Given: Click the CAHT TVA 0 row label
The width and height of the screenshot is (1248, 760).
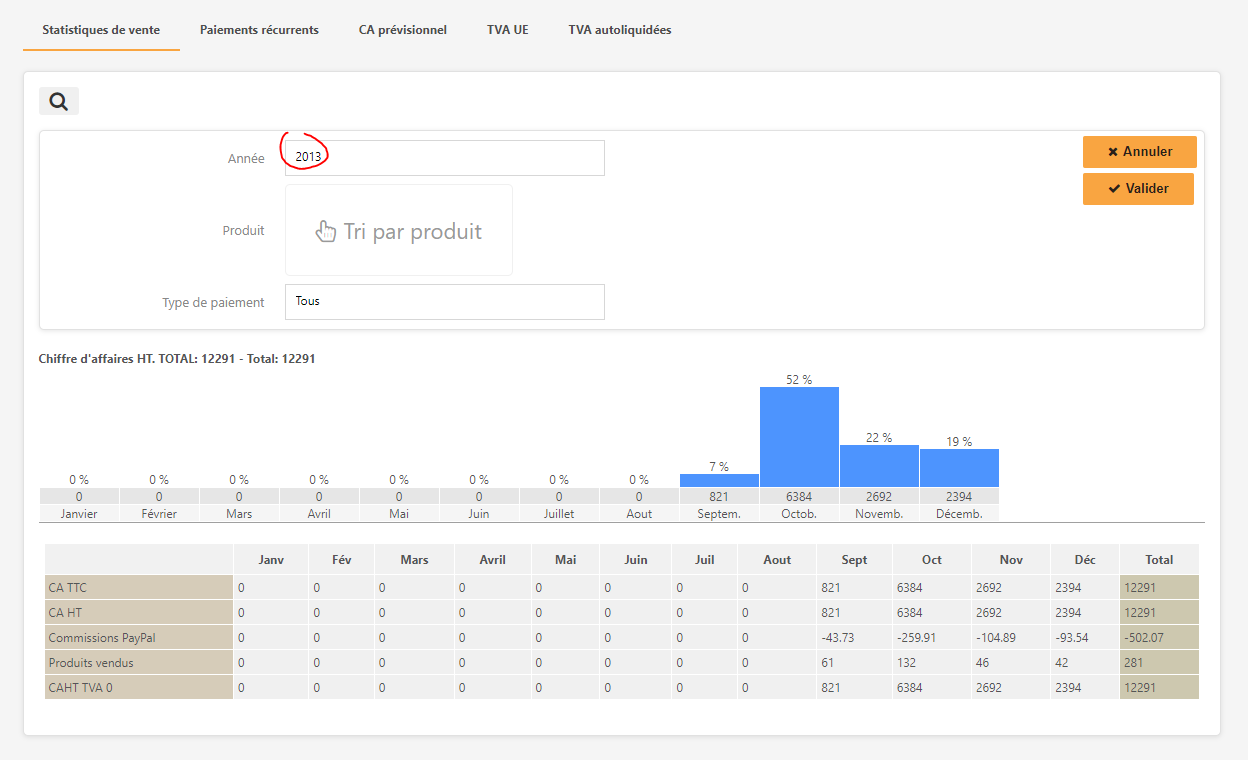Looking at the screenshot, I should coord(139,688).
